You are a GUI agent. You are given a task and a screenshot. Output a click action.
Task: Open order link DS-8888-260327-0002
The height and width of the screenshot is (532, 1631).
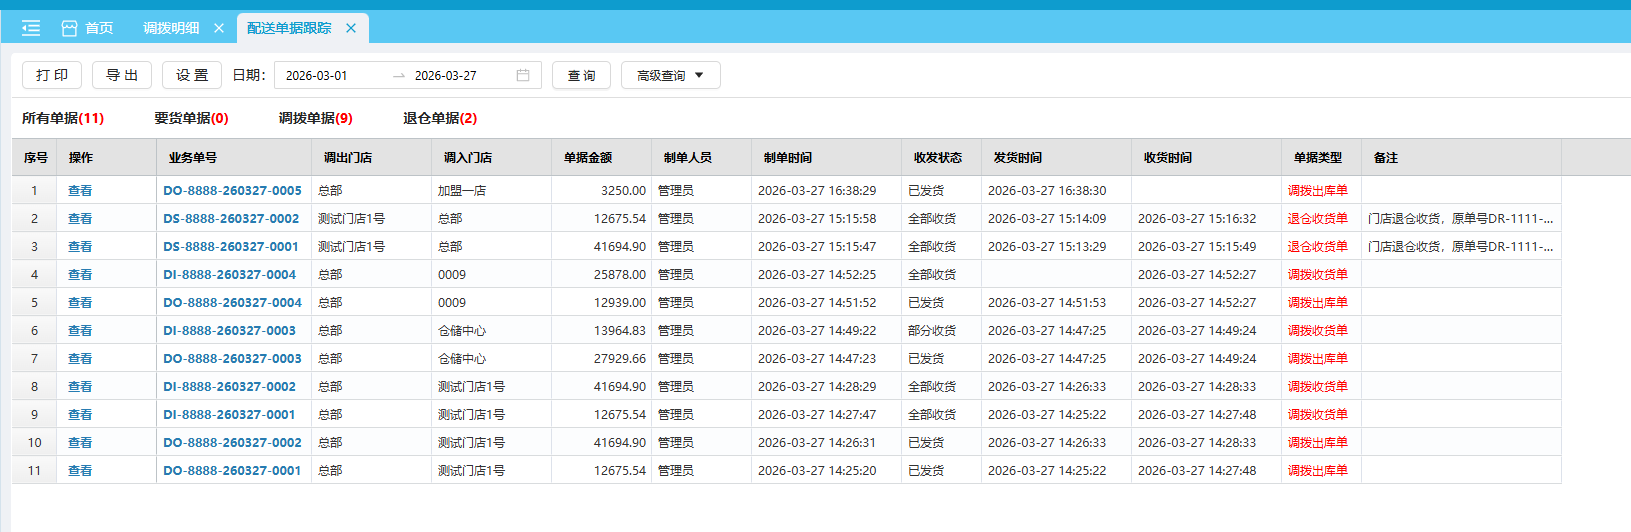click(x=231, y=218)
